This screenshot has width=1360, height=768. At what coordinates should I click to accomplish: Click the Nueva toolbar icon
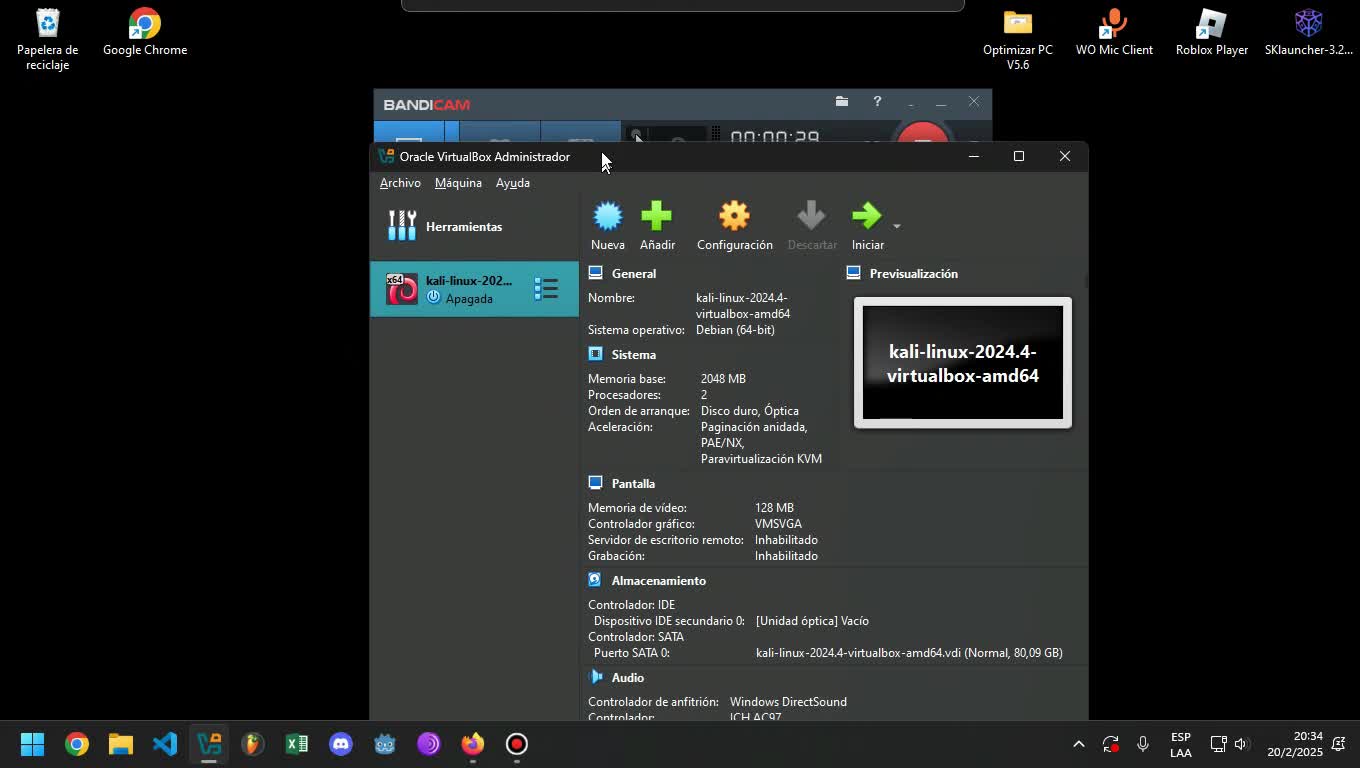(x=608, y=216)
